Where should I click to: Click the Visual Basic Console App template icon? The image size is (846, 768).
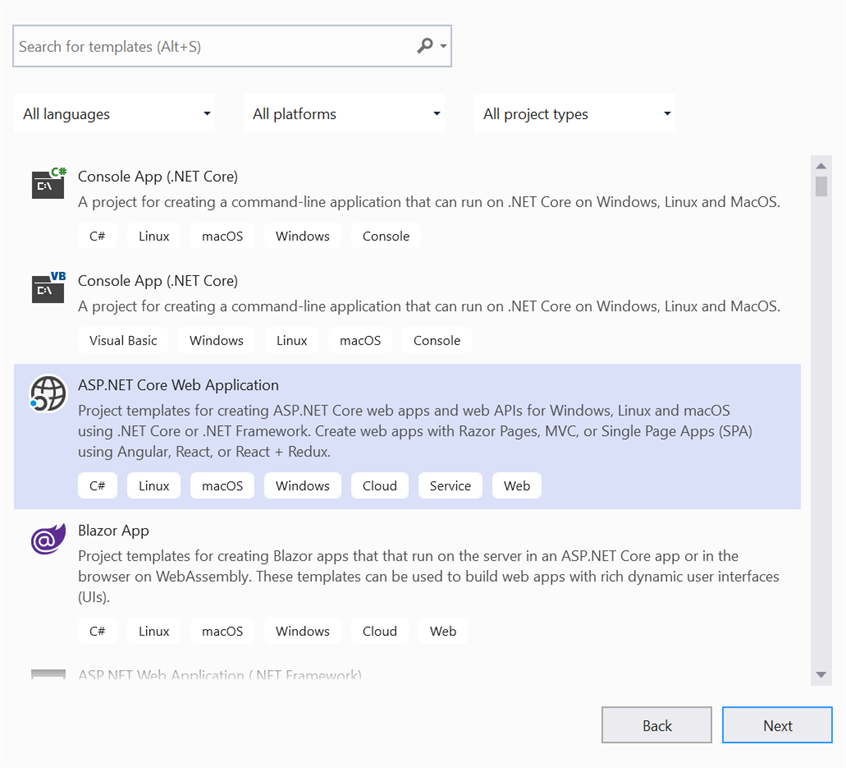(x=47, y=289)
